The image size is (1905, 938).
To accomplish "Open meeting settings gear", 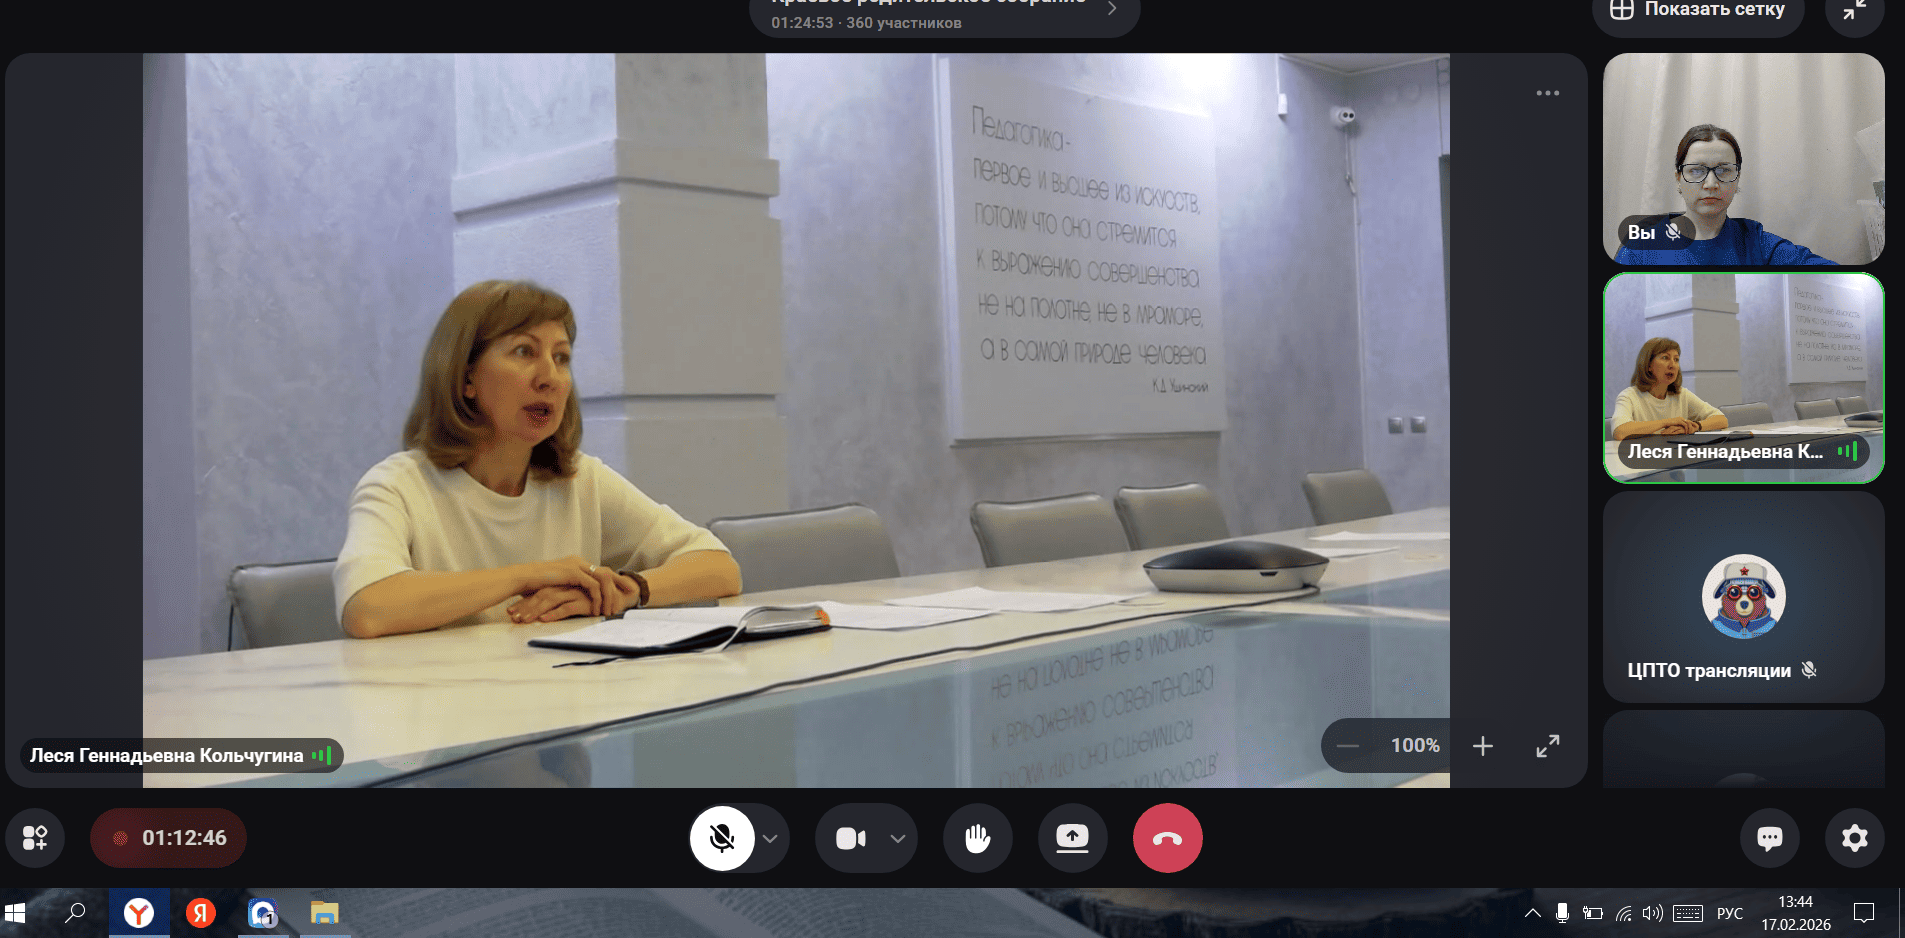I will point(1854,838).
